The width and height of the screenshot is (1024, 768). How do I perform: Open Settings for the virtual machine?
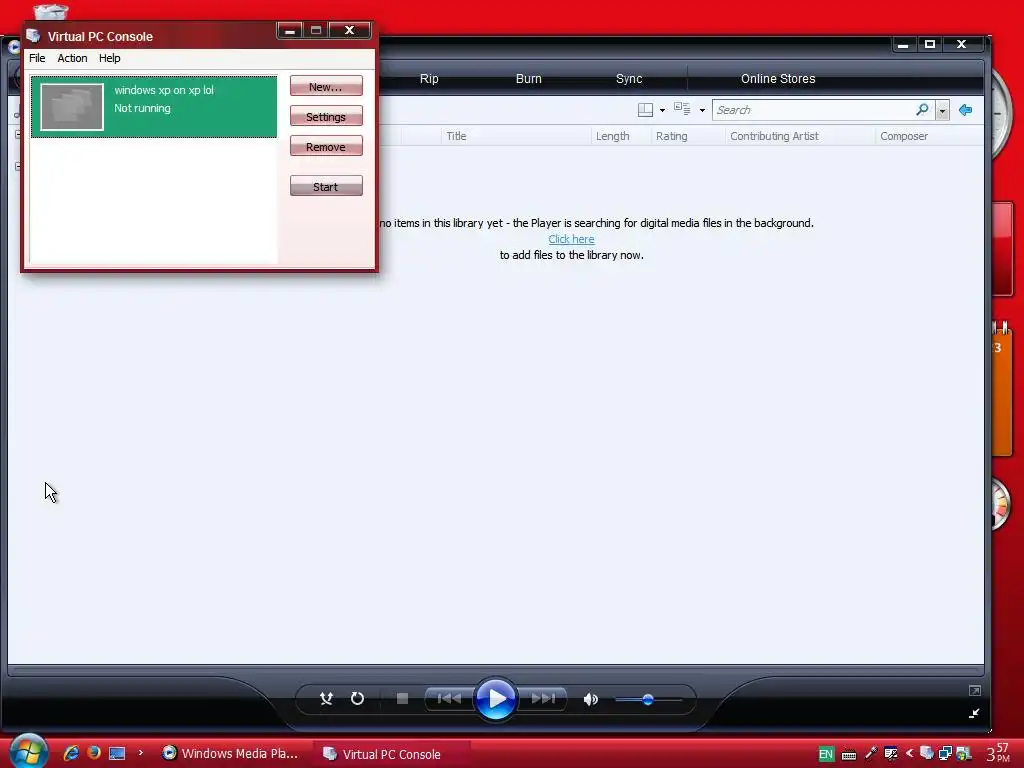tap(326, 116)
